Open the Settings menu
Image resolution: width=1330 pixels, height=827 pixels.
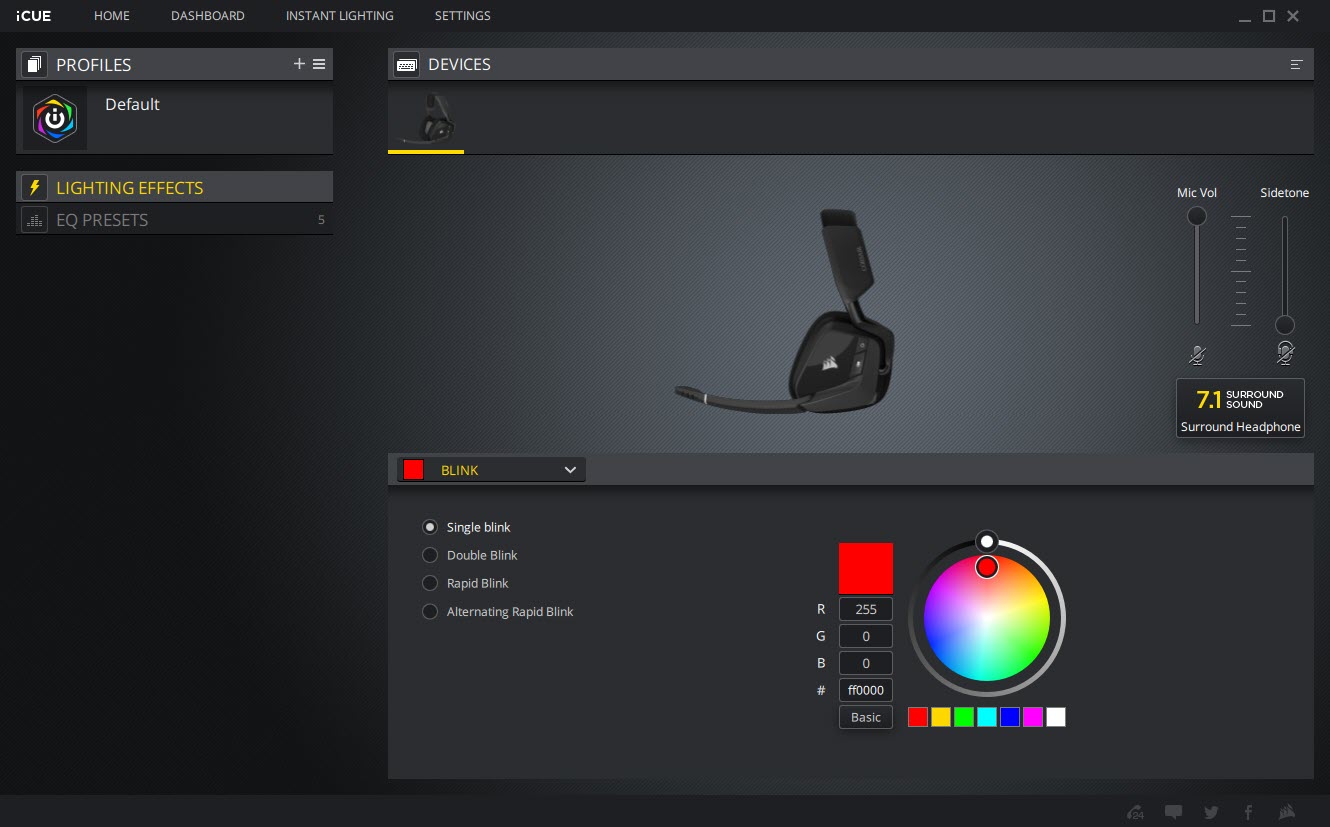point(462,16)
